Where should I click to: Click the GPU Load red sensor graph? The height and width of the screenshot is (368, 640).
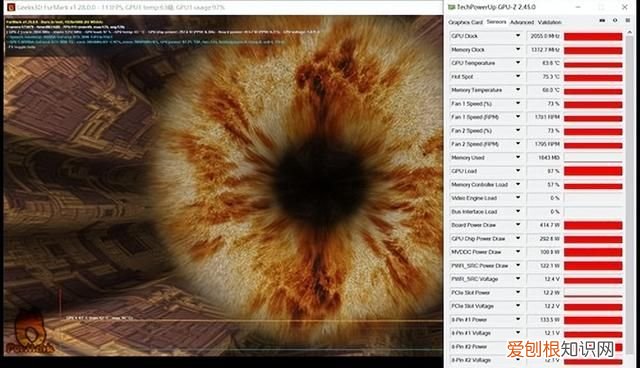point(593,171)
